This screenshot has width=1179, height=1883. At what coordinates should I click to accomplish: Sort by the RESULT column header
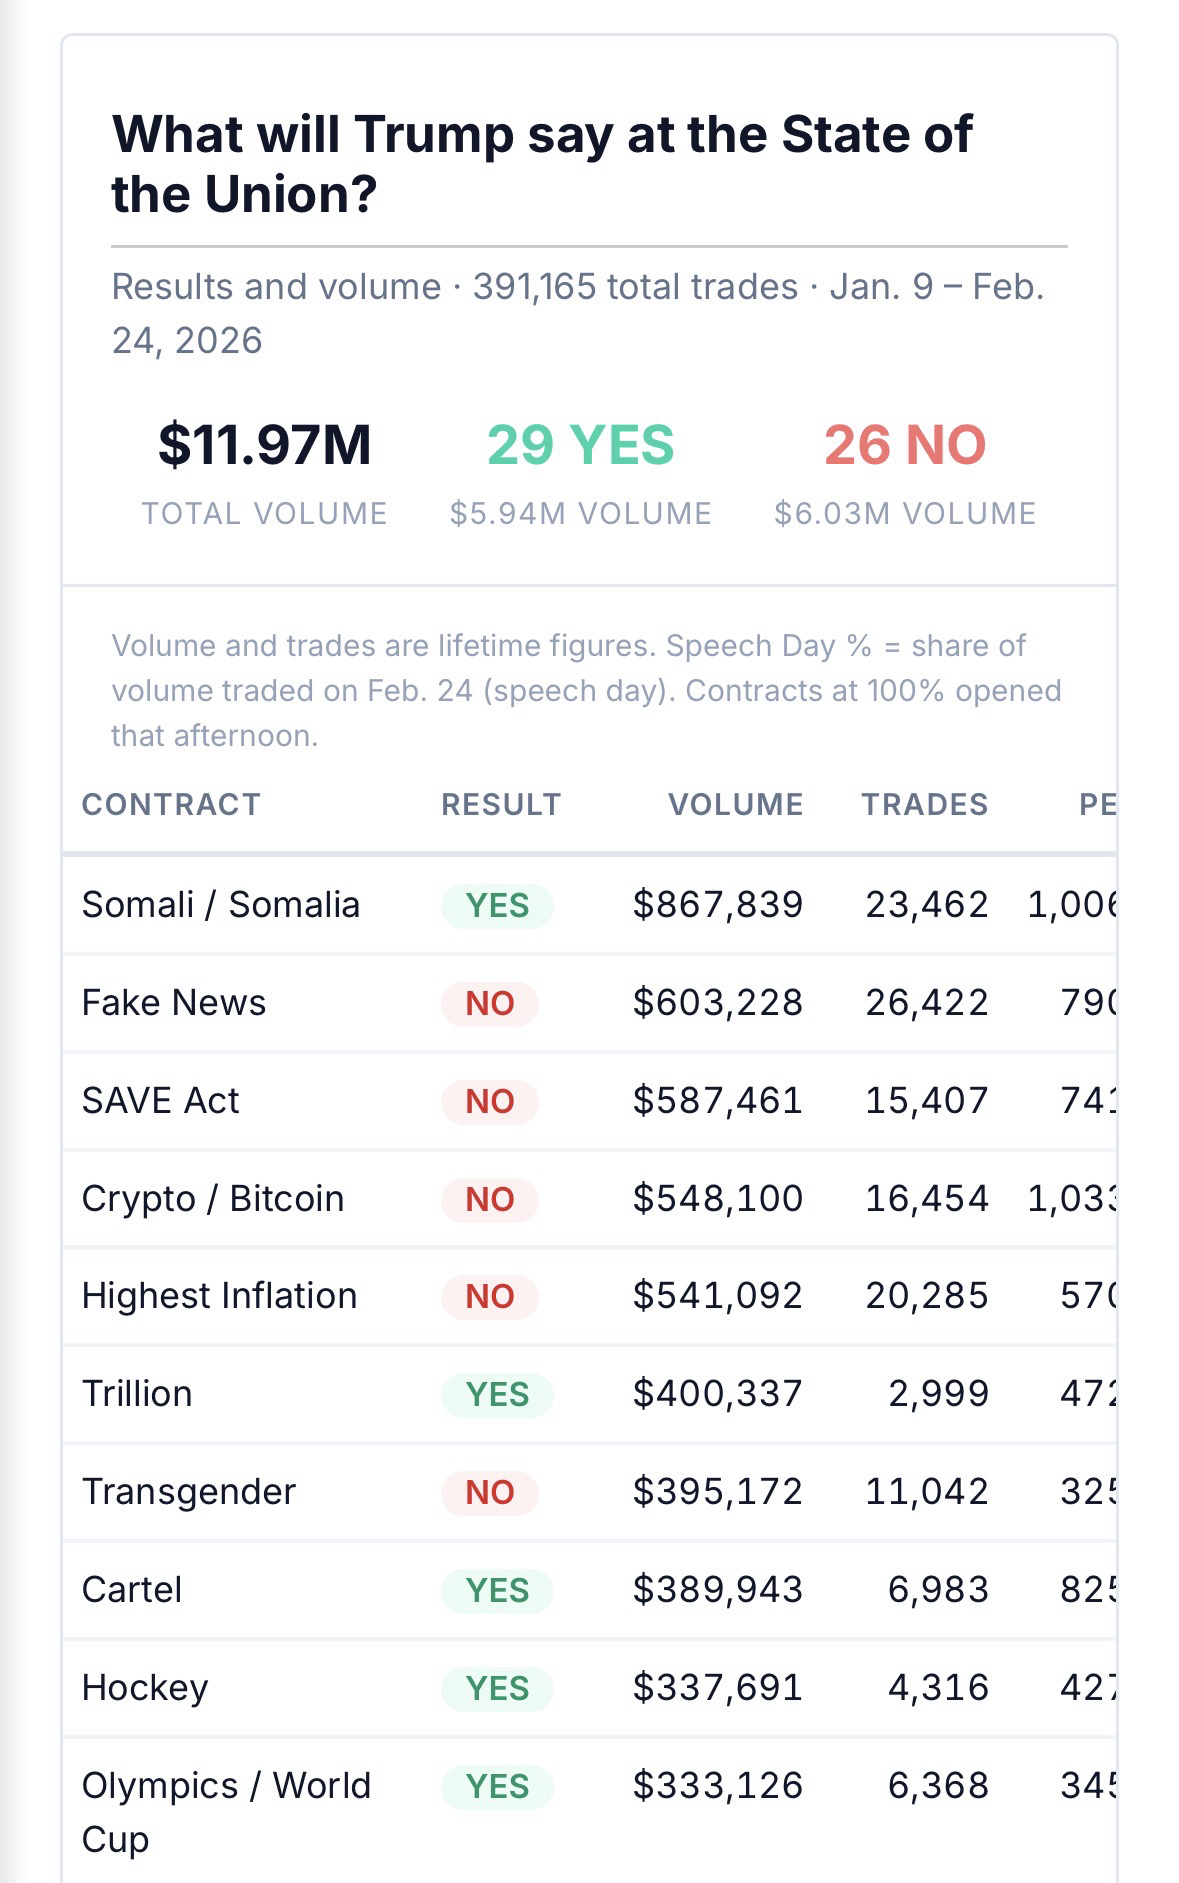(x=501, y=804)
